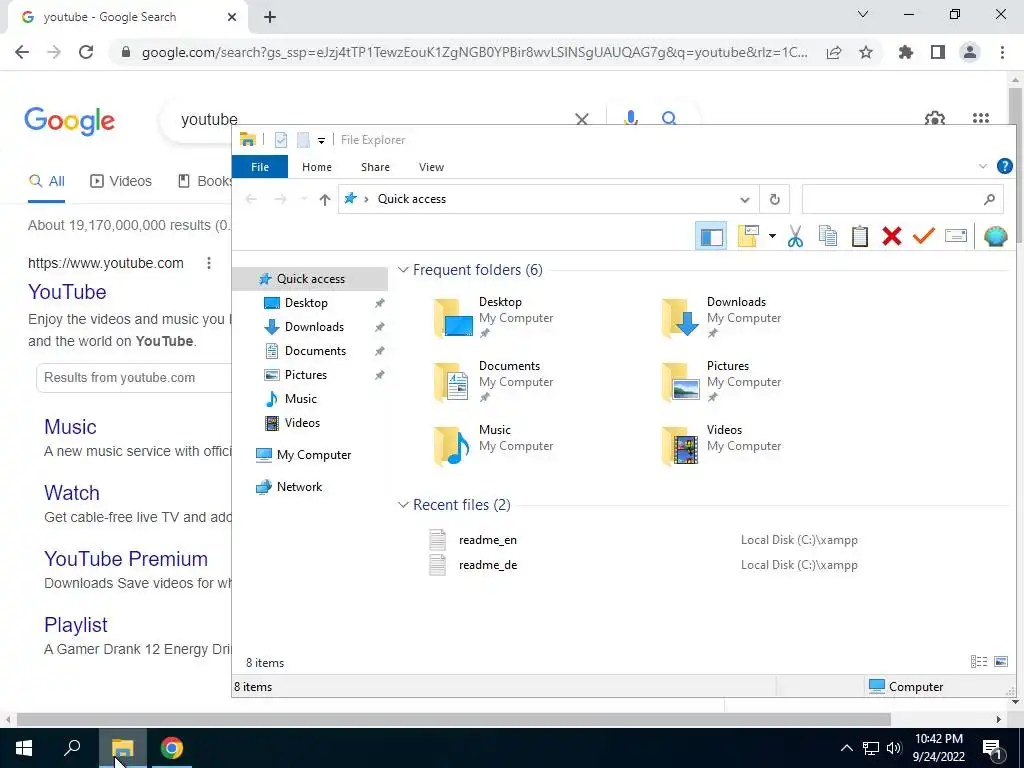Click the red X Delete icon

coord(891,236)
